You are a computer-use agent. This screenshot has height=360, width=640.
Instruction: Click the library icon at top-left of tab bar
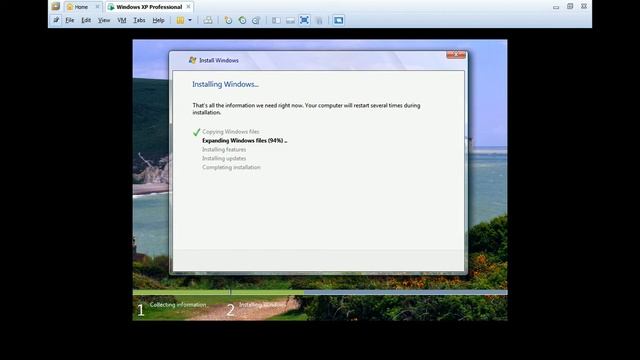[56, 7]
